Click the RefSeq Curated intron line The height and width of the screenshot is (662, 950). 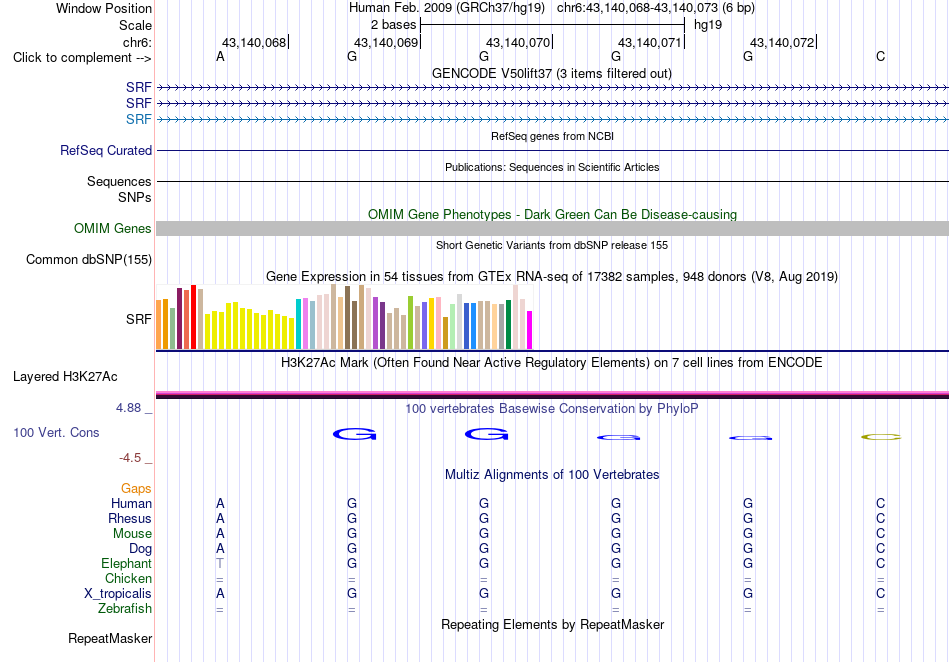click(552, 150)
